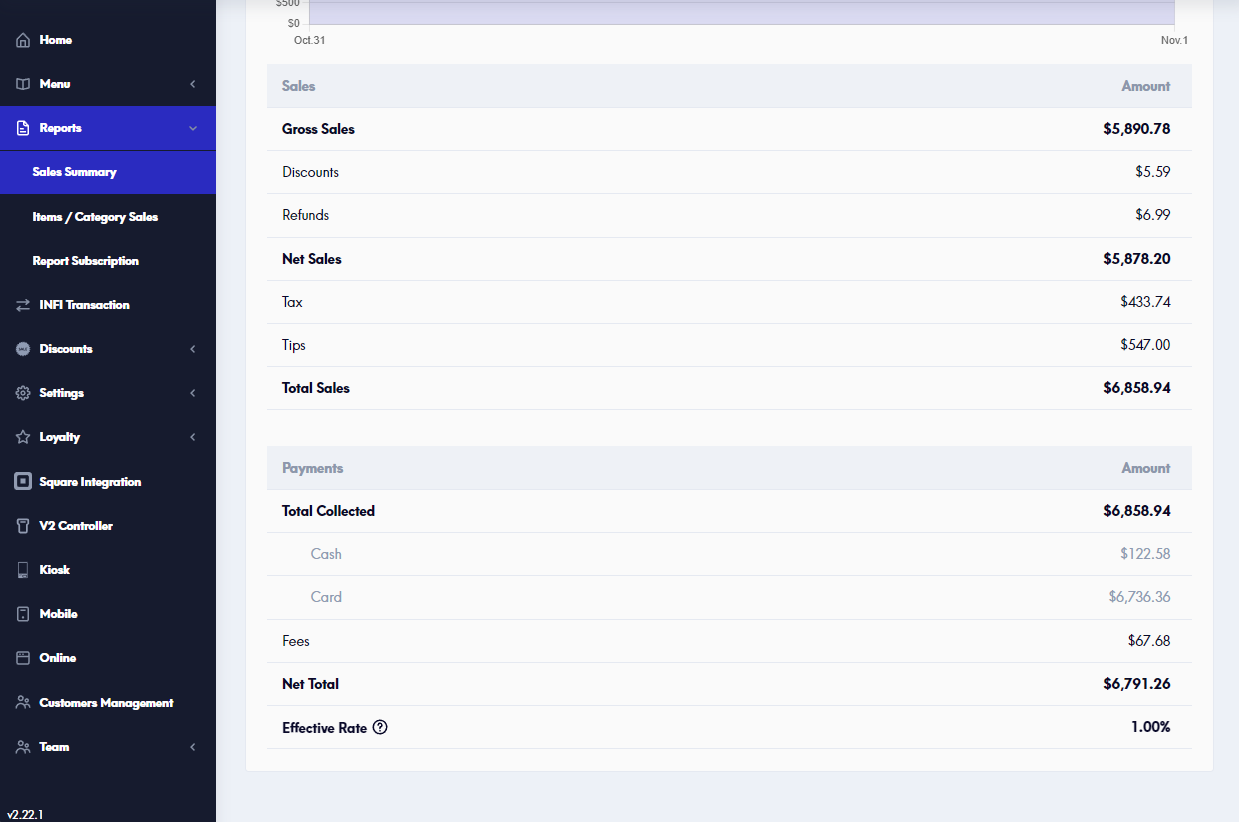Click the Discounts row in Sales table
The image size is (1239, 822).
pos(729,172)
